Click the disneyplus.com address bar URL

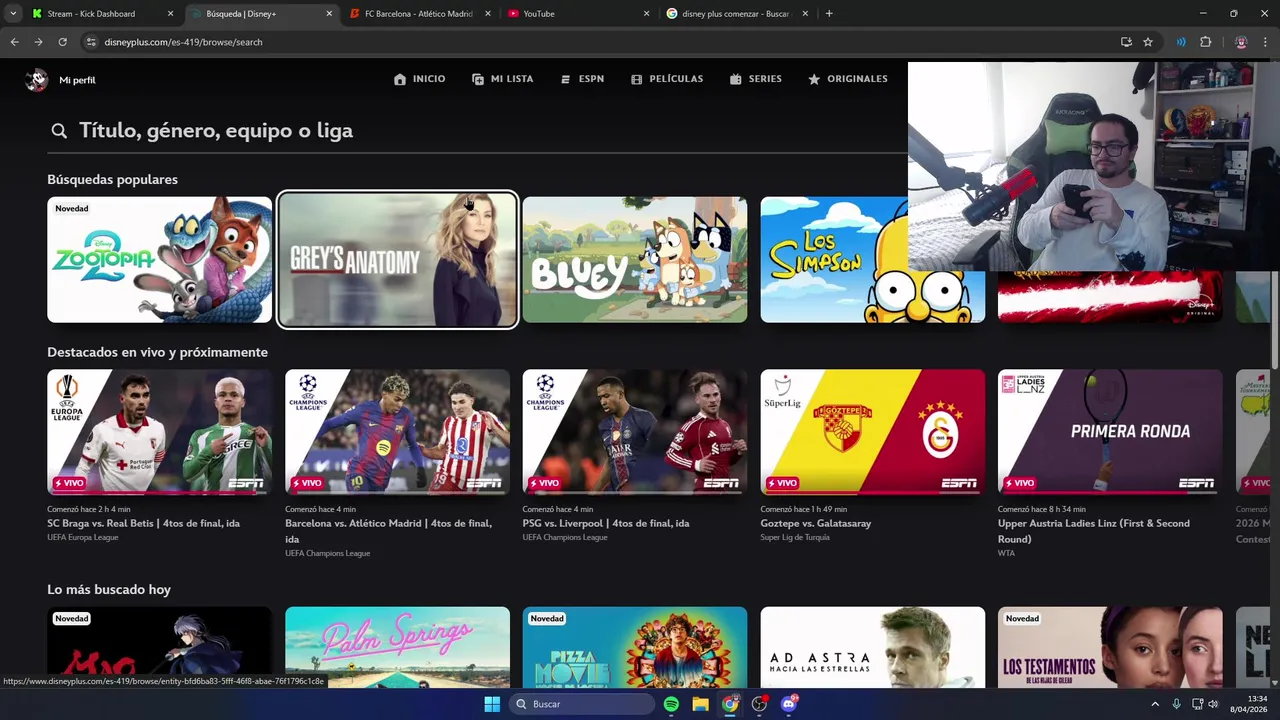(x=183, y=42)
